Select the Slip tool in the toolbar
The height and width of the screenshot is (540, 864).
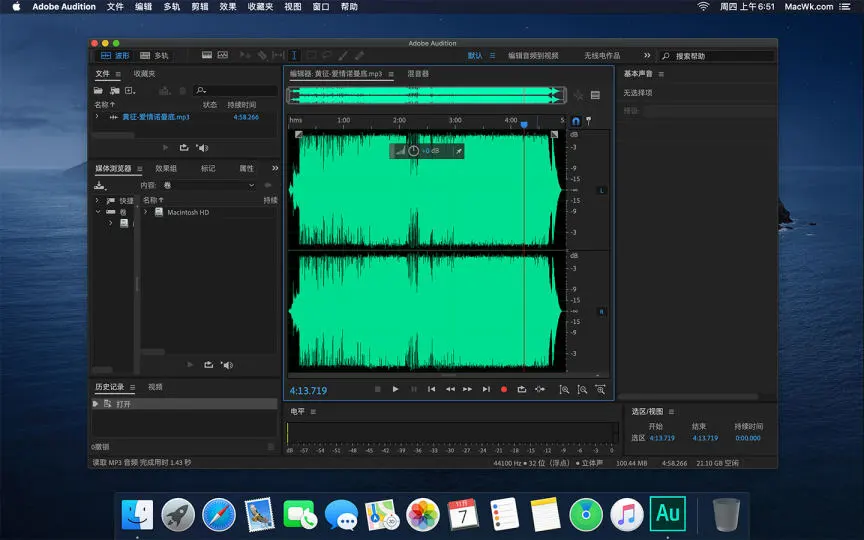(278, 55)
